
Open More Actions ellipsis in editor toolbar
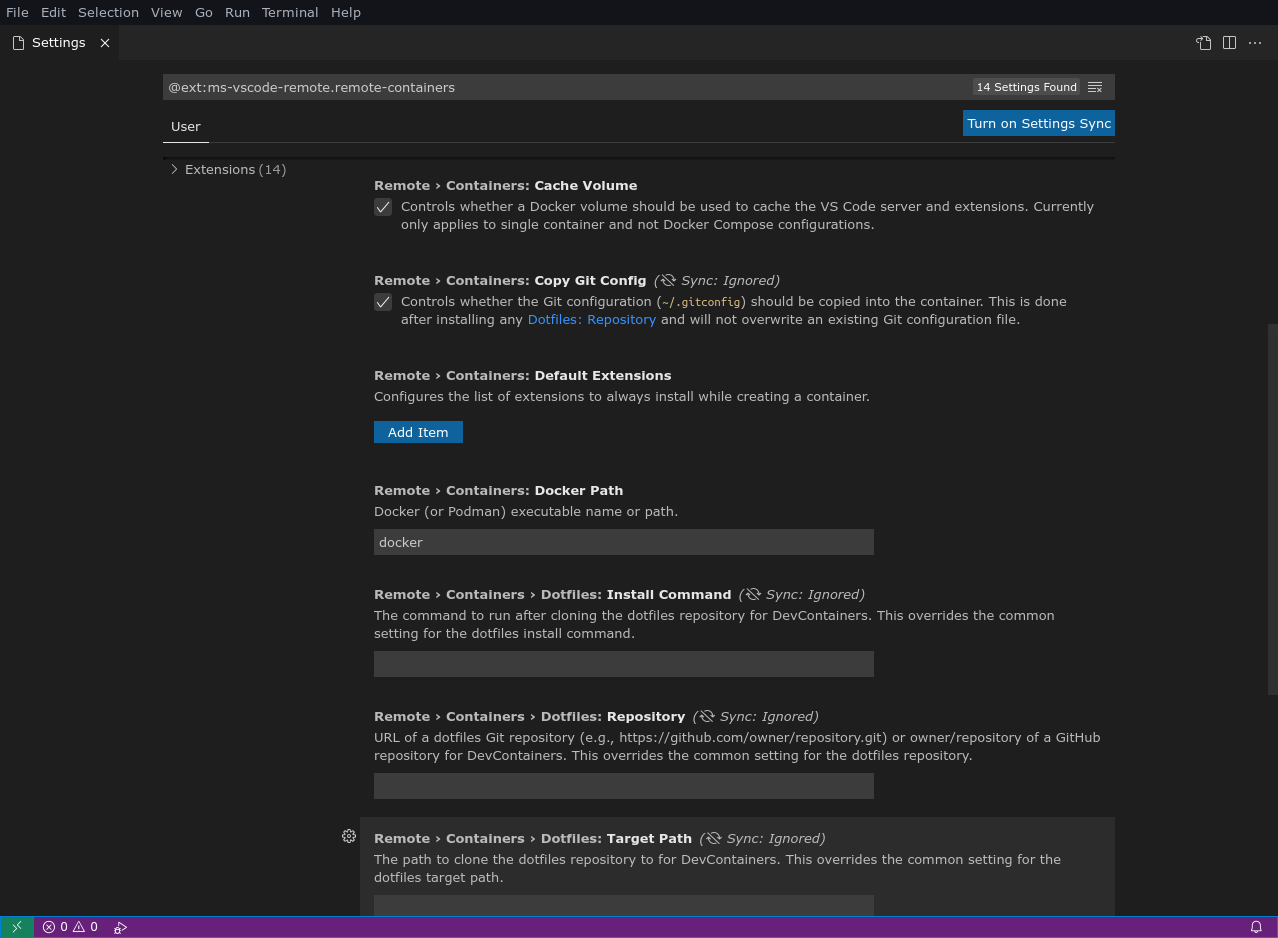point(1255,43)
